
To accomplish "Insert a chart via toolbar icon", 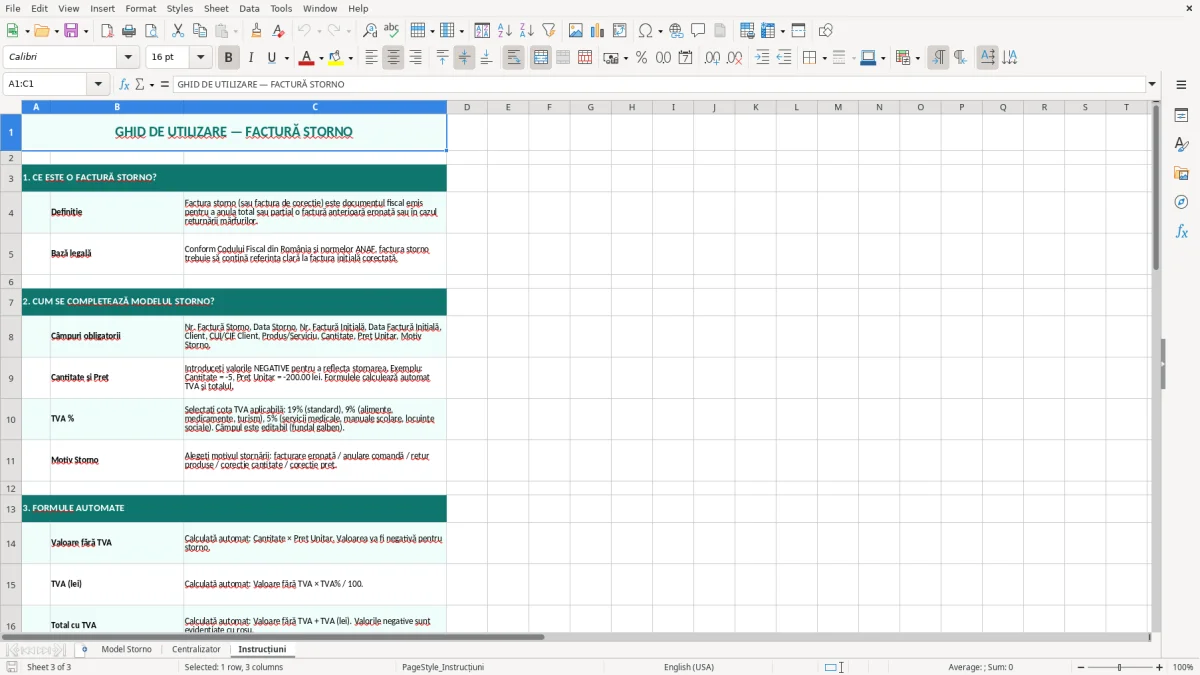I will 598,31.
